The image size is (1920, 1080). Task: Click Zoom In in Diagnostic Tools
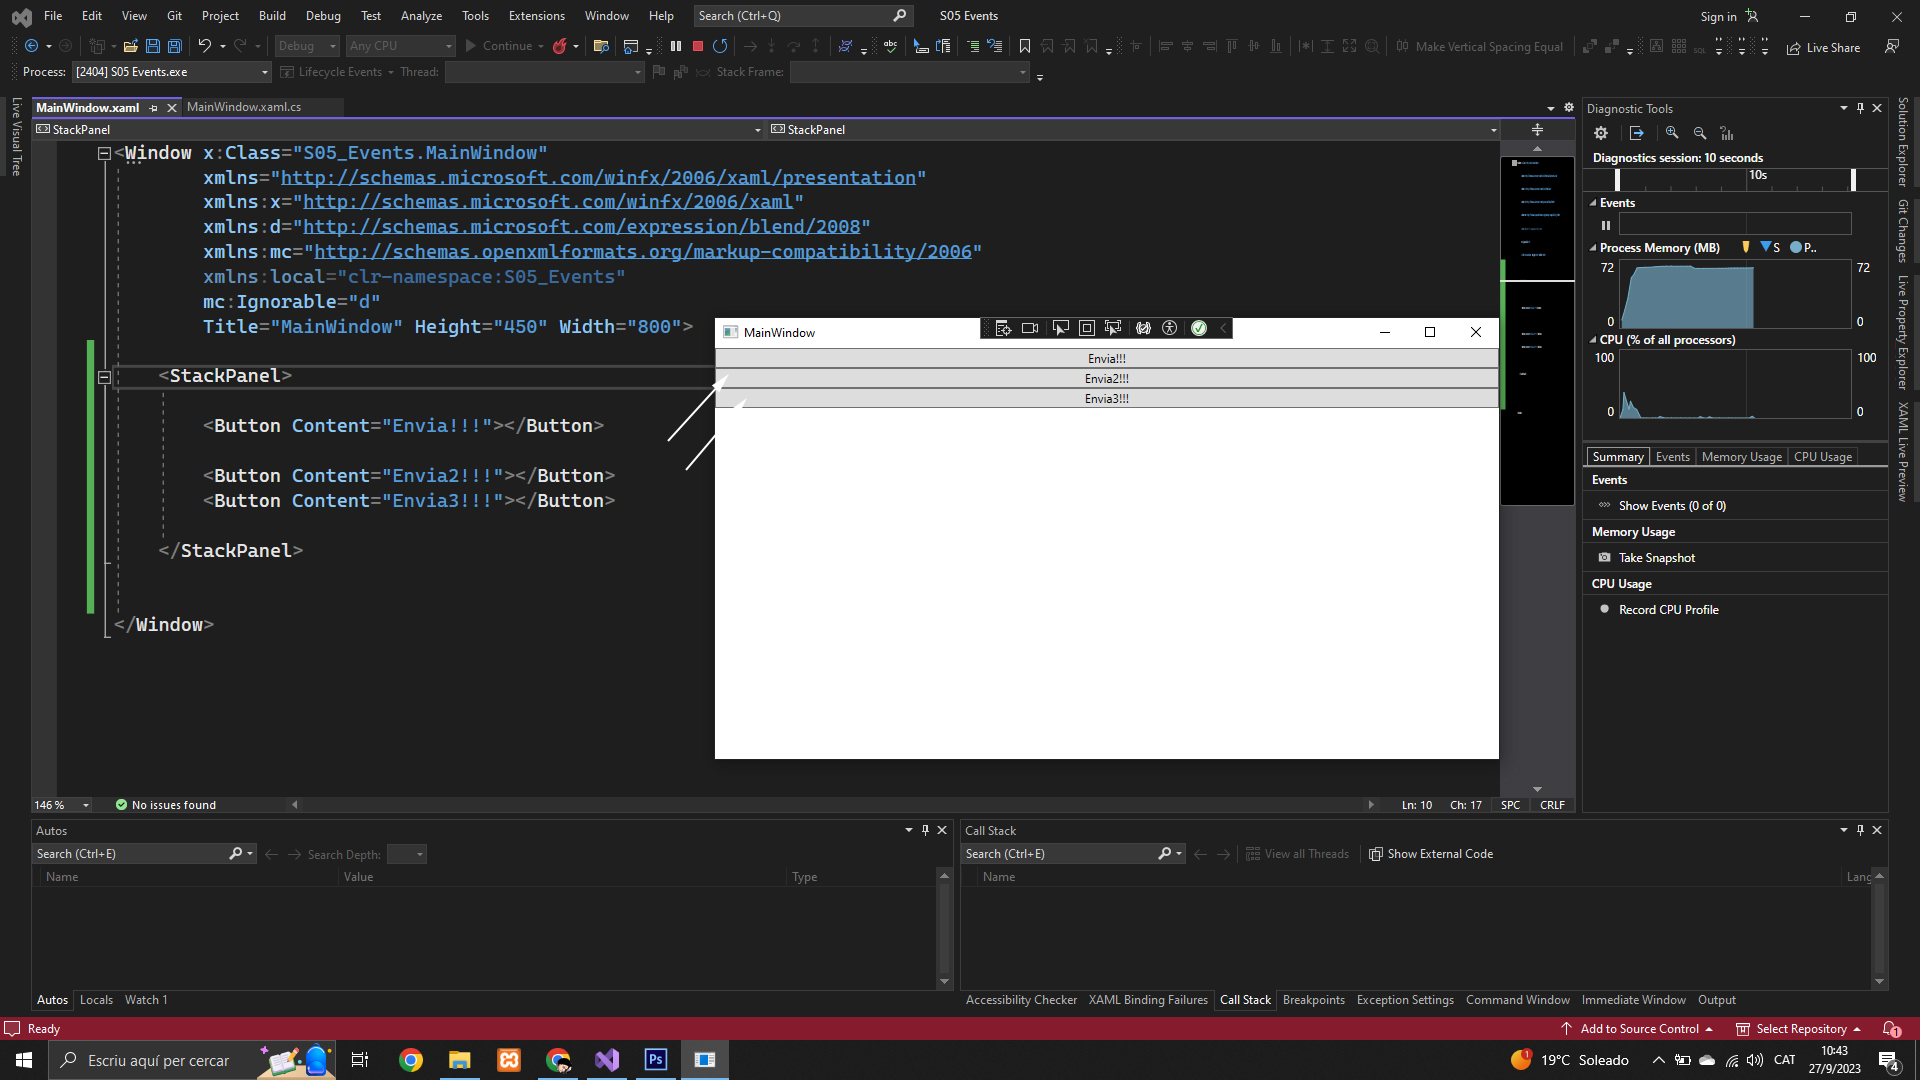point(1672,133)
